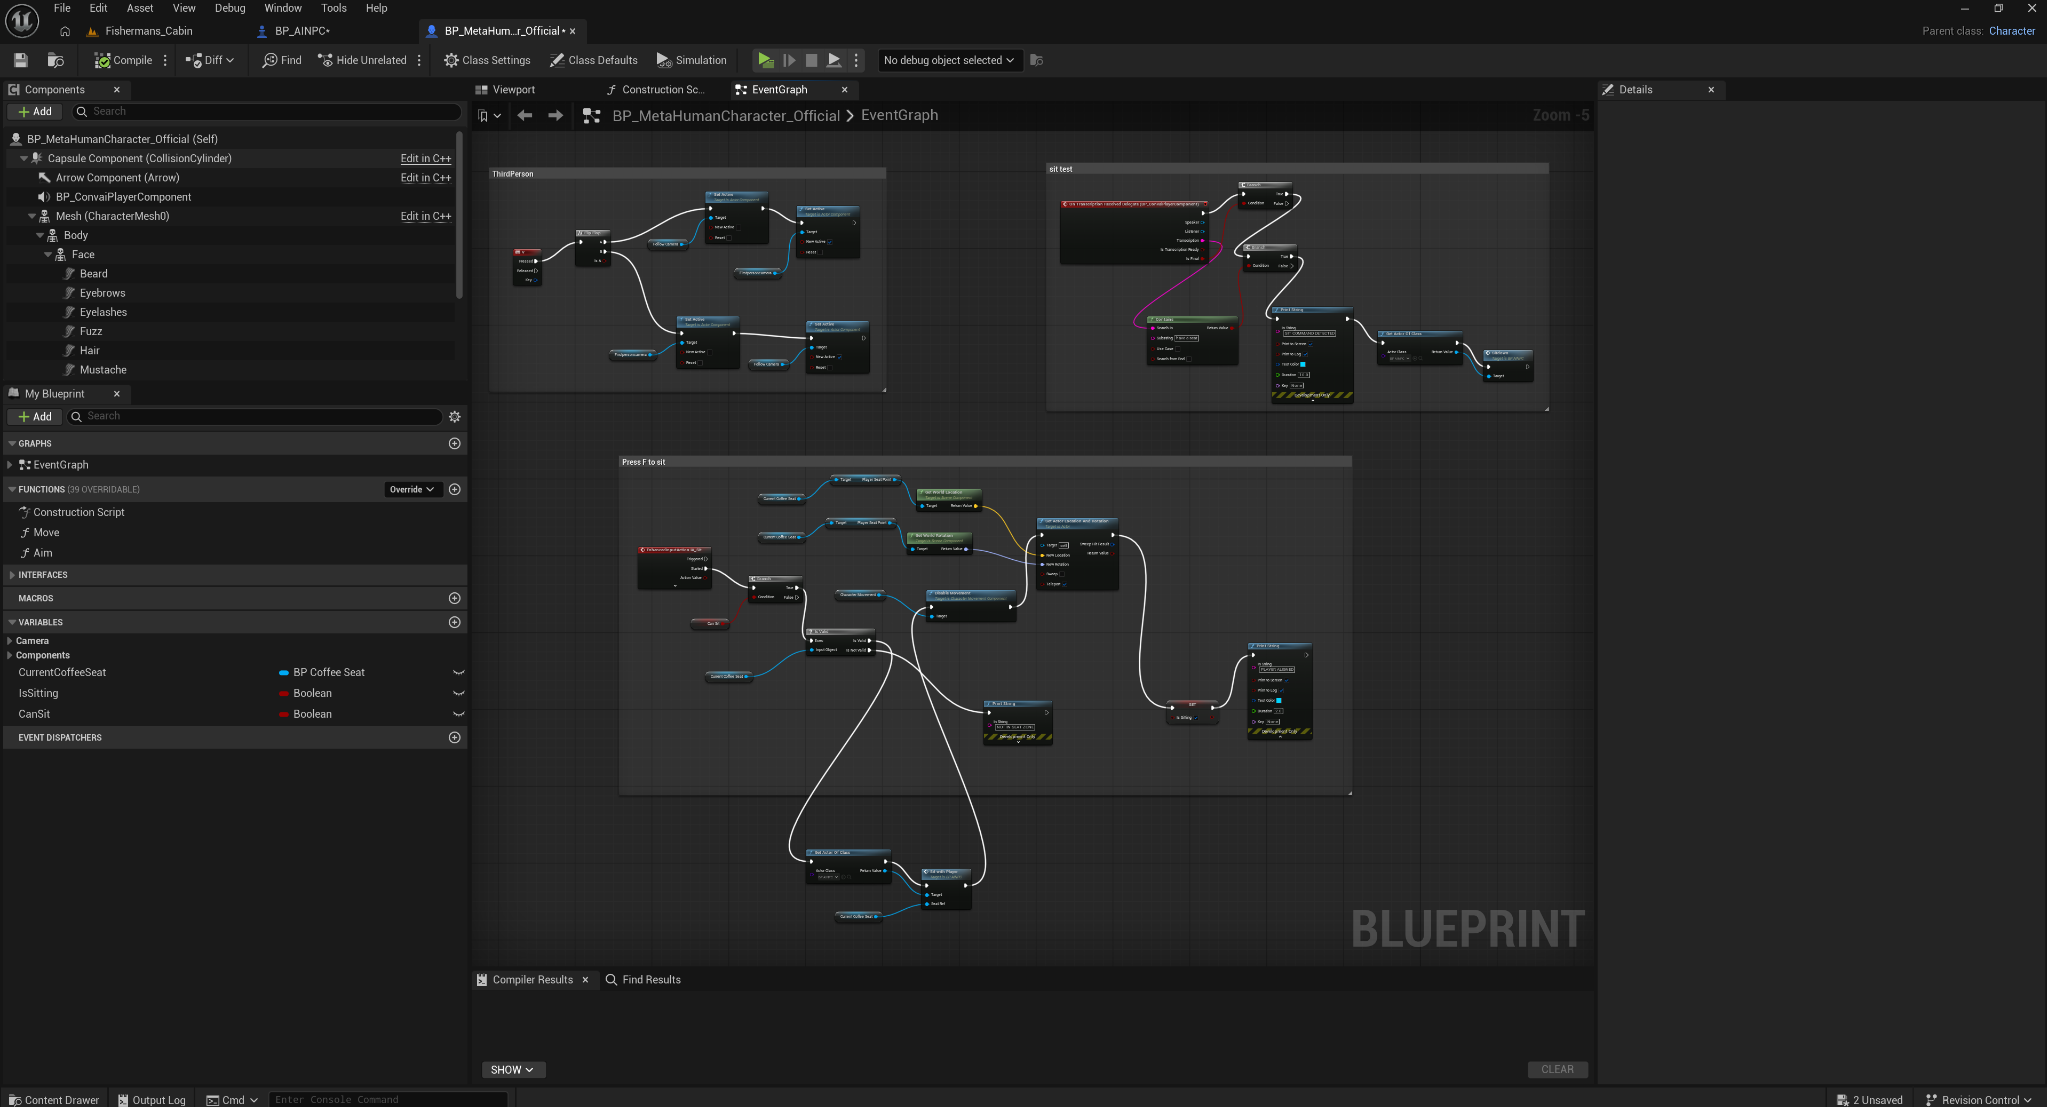Start Simulation mode
2047x1107 pixels.
(x=692, y=60)
